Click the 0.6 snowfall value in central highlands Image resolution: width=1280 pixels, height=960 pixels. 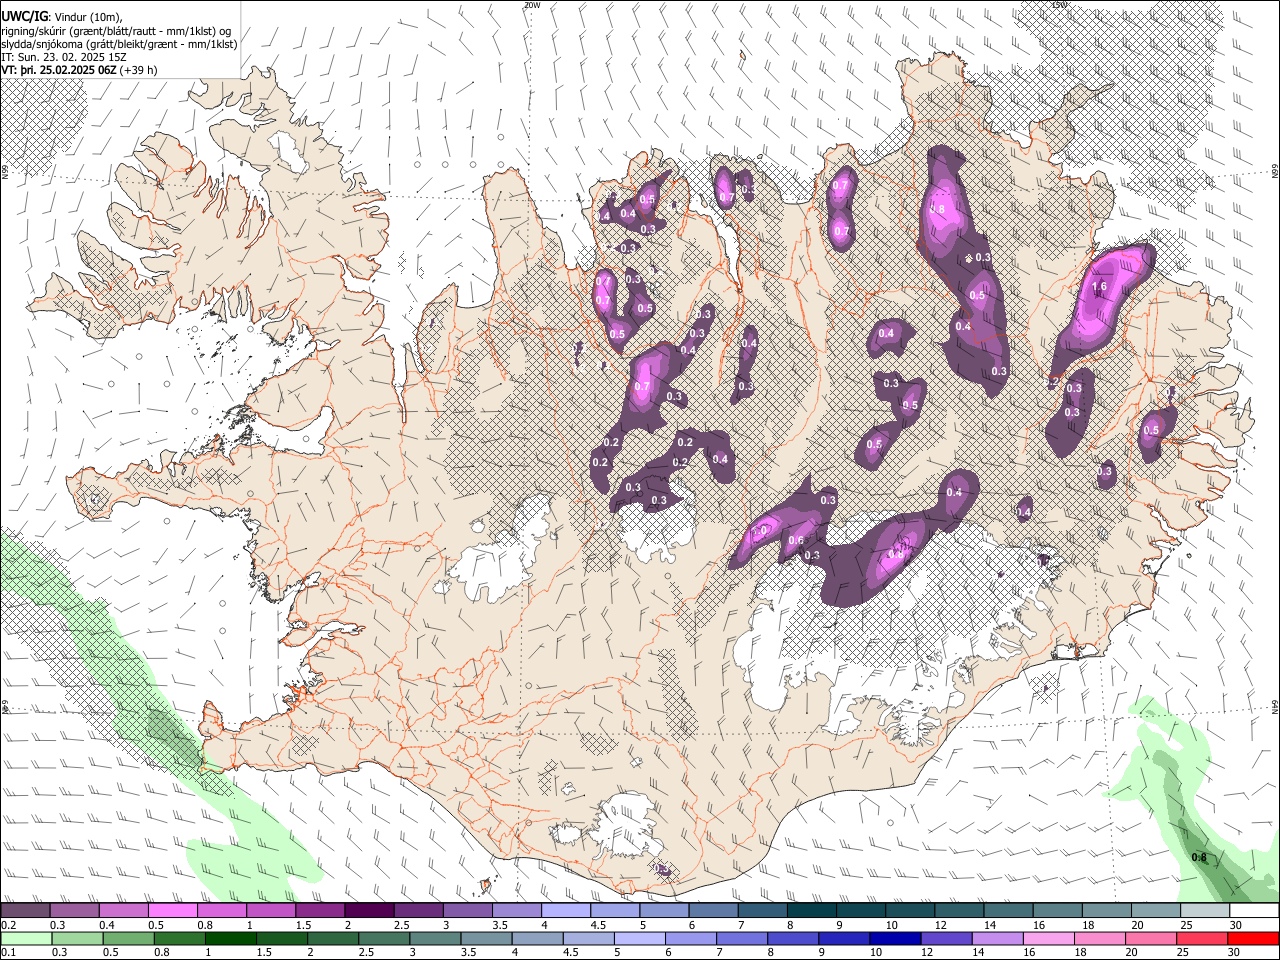click(796, 541)
